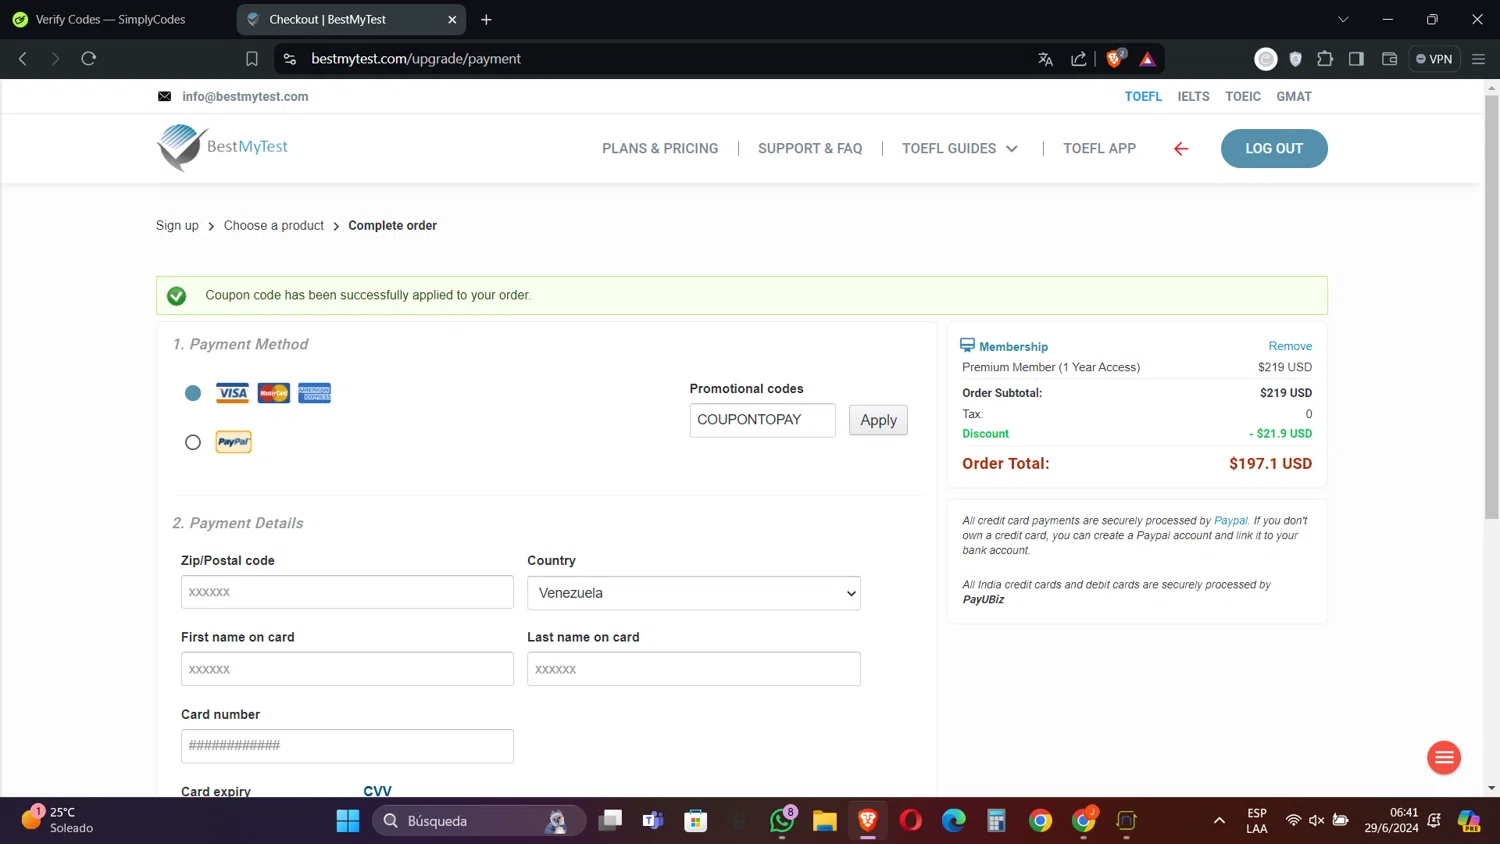Screen dimensions: 1500x844
Task: Click the Brave Rewards triangle icon
Action: tap(1148, 59)
